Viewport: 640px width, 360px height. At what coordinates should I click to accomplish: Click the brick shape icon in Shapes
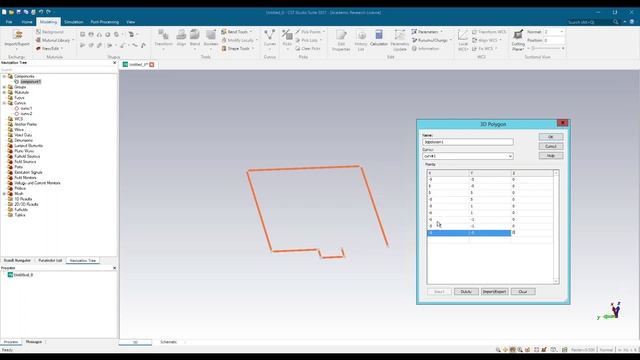coord(82,34)
